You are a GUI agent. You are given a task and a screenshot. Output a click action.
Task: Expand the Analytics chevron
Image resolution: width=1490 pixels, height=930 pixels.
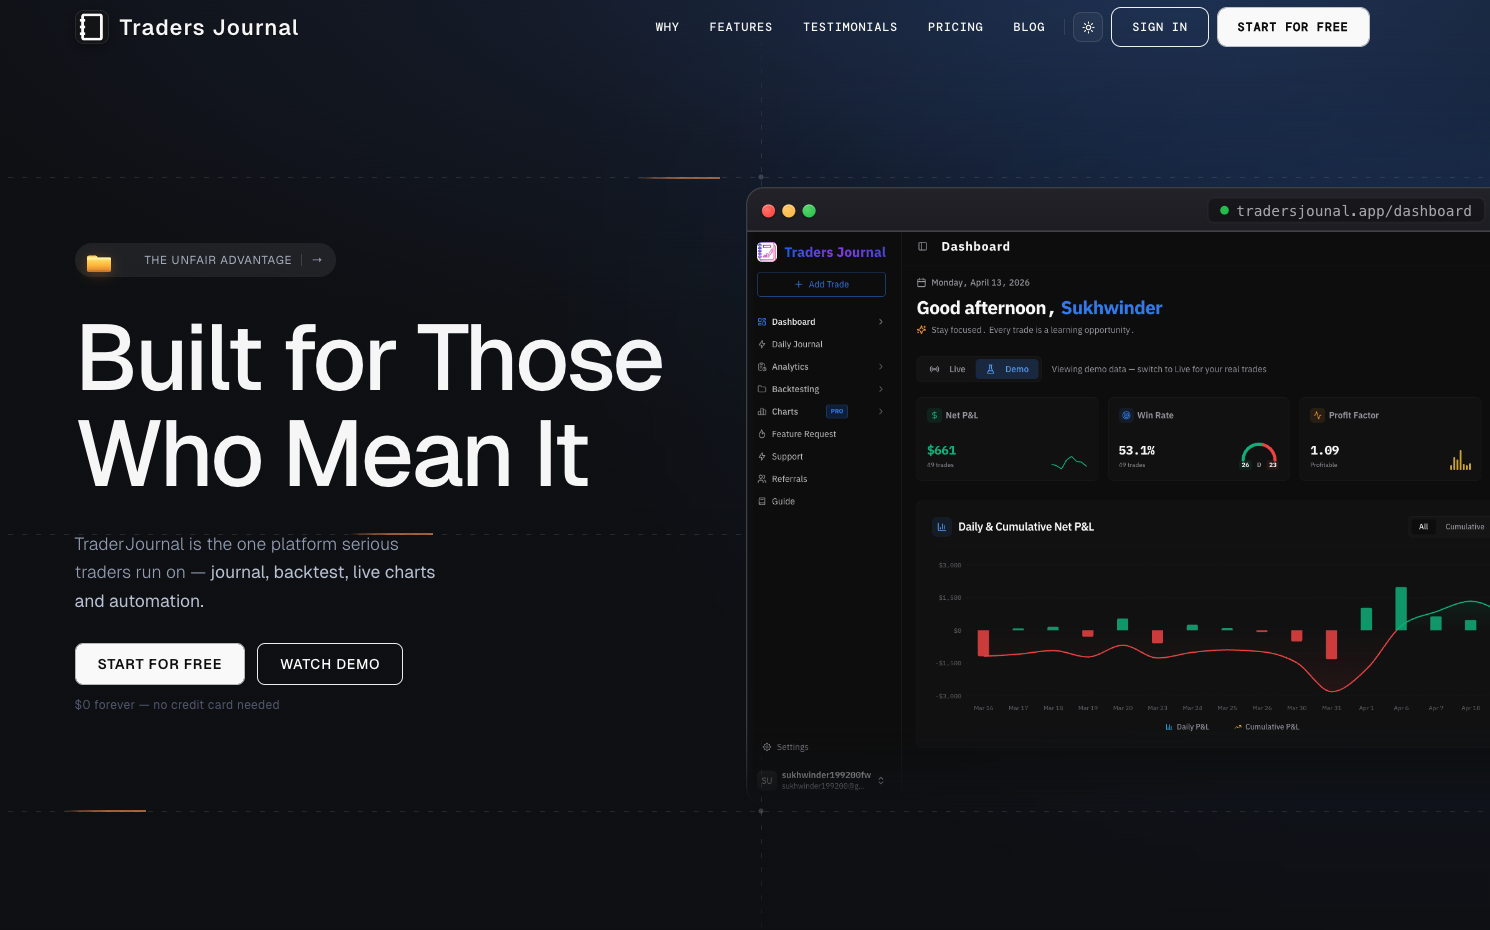pos(881,367)
